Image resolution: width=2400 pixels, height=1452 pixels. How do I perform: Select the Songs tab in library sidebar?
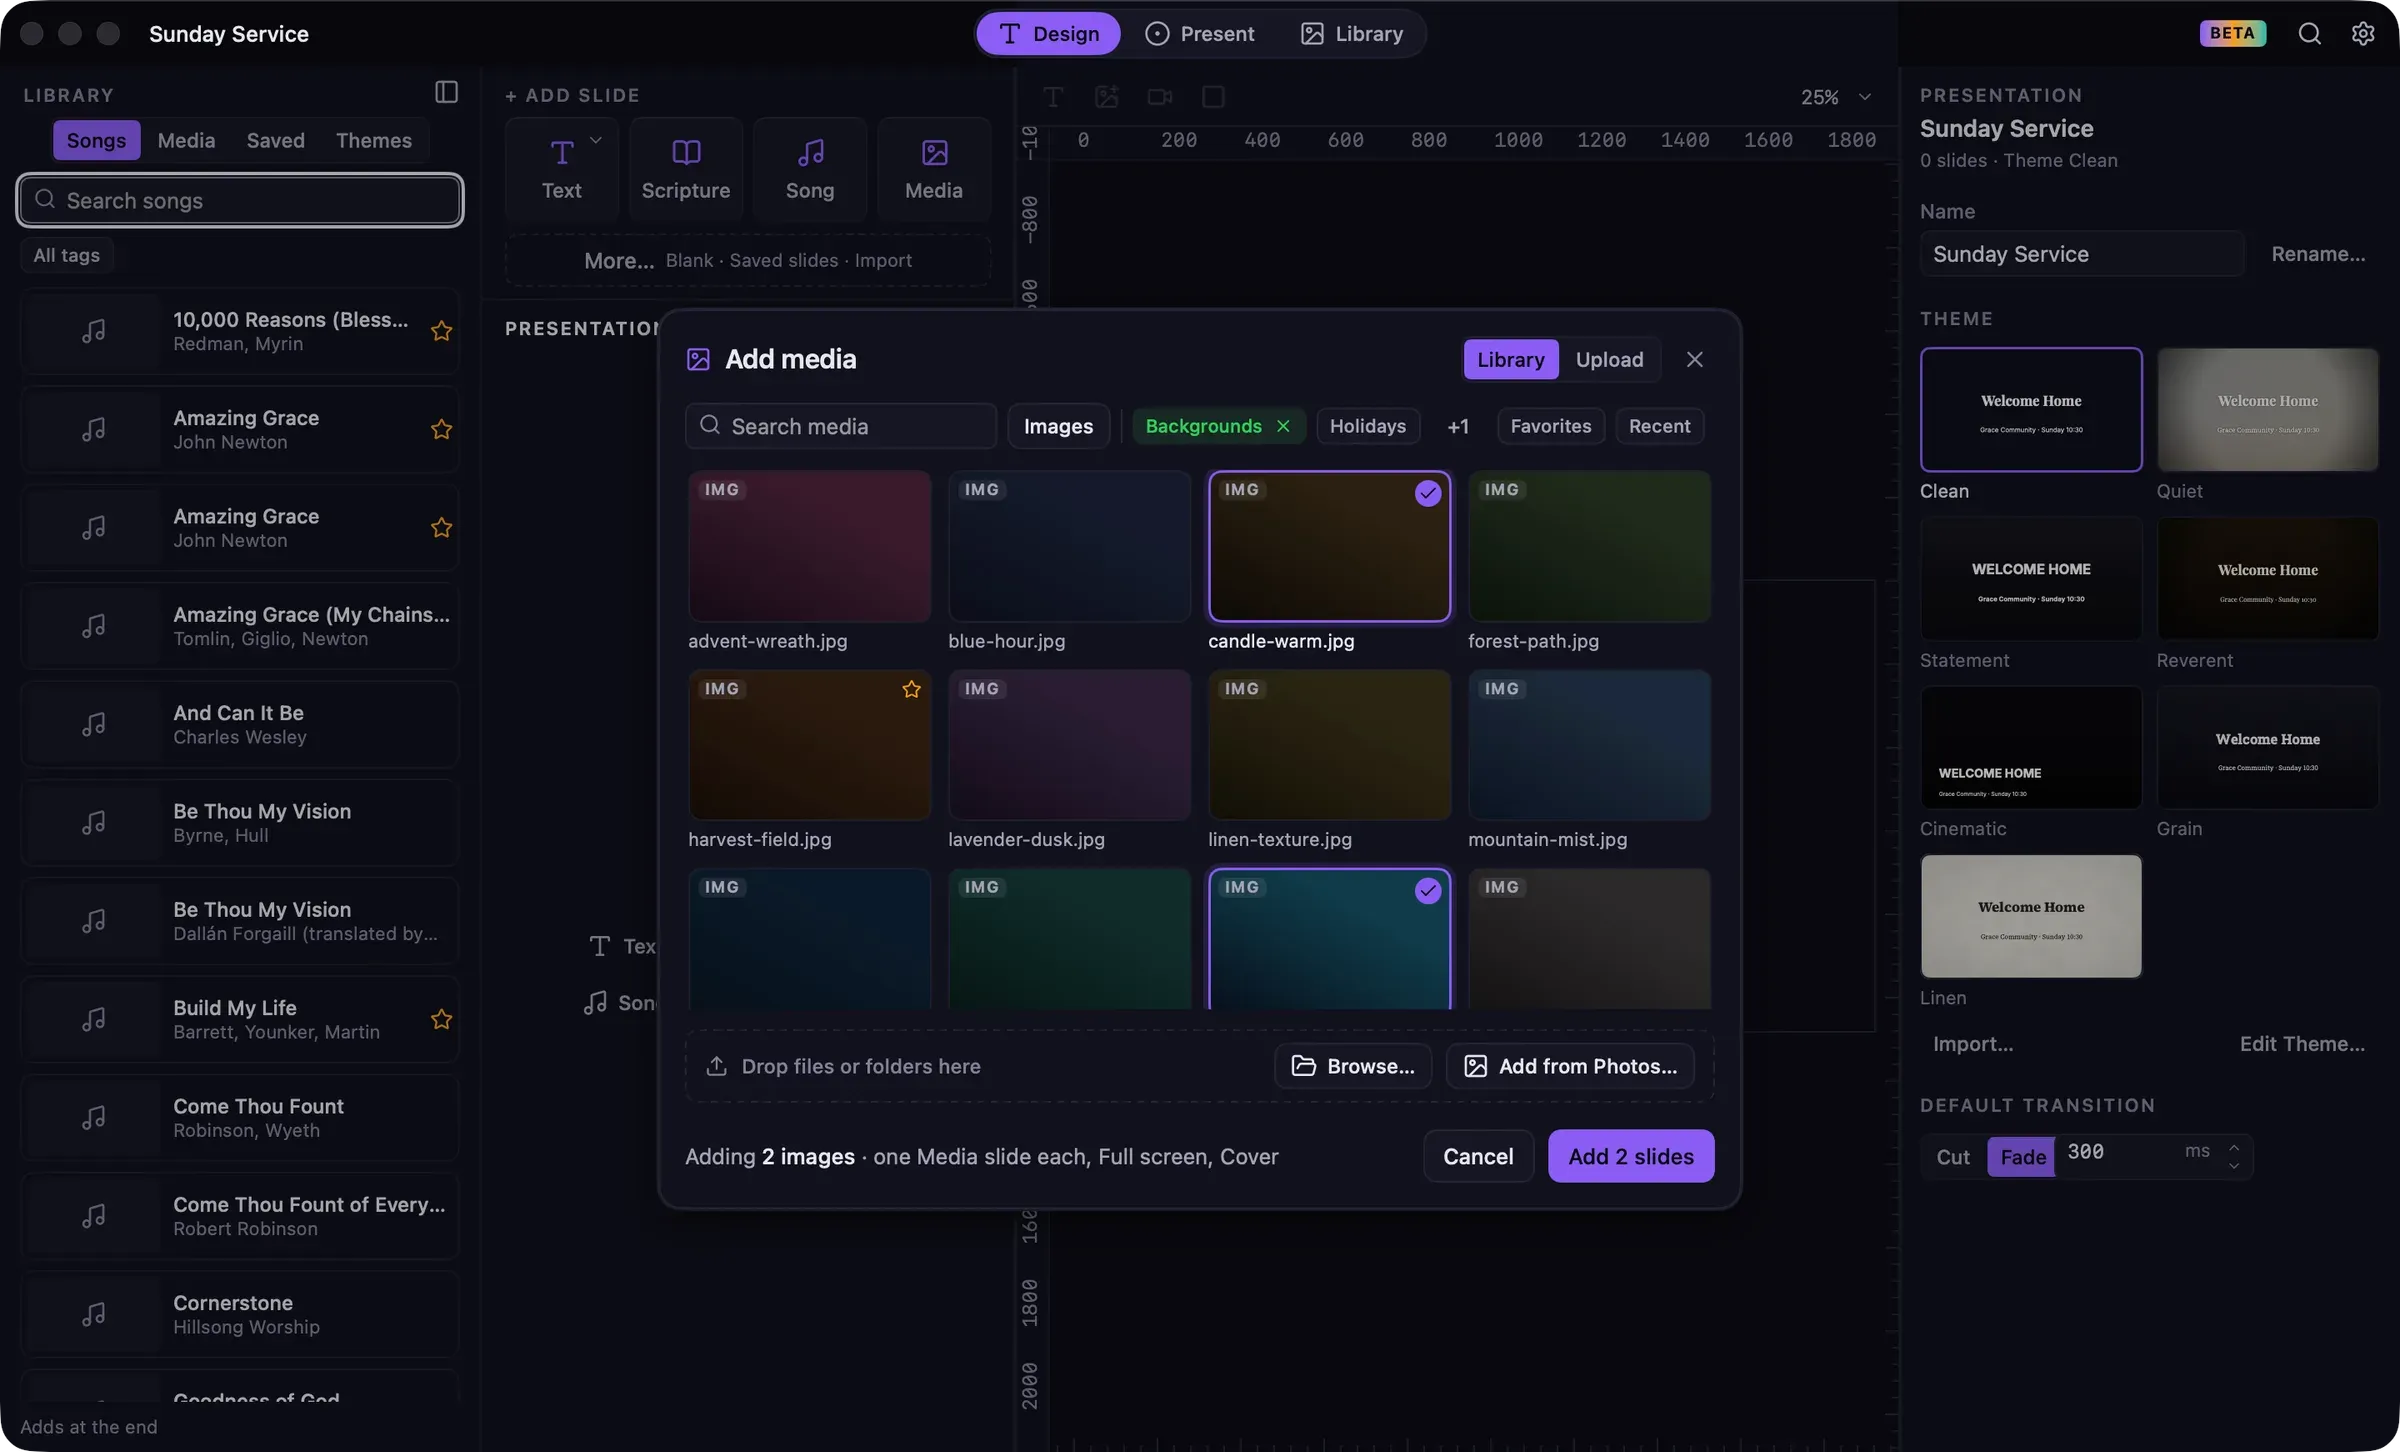pos(96,140)
